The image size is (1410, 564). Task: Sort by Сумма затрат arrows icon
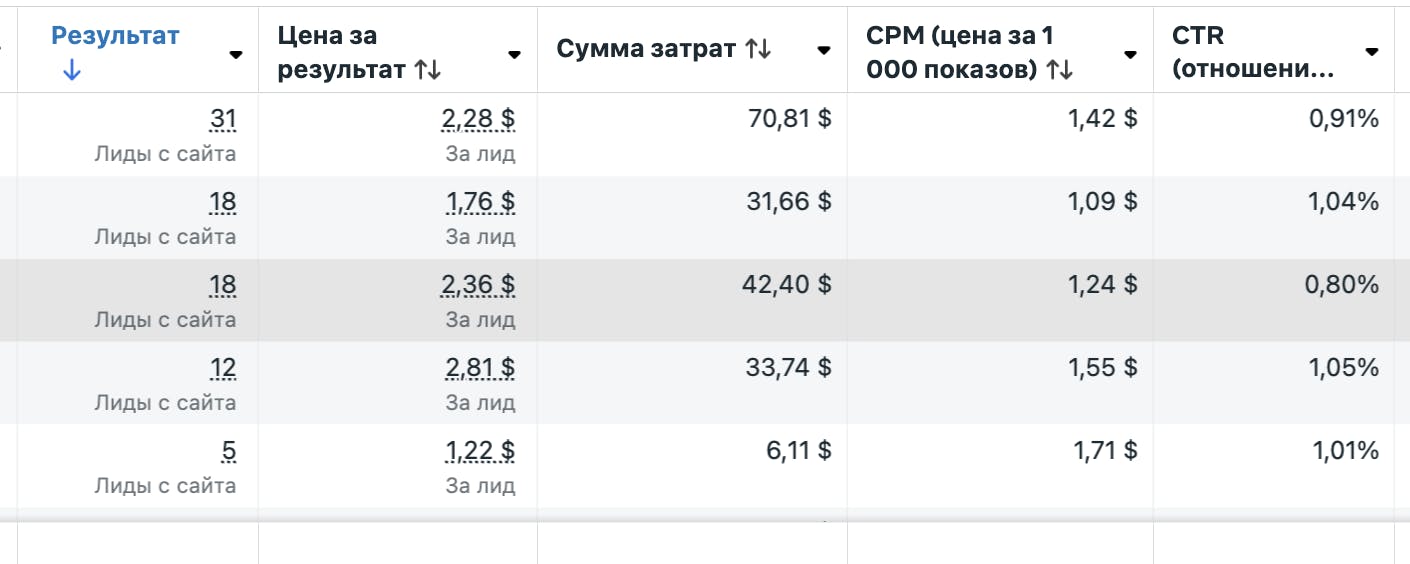click(758, 49)
